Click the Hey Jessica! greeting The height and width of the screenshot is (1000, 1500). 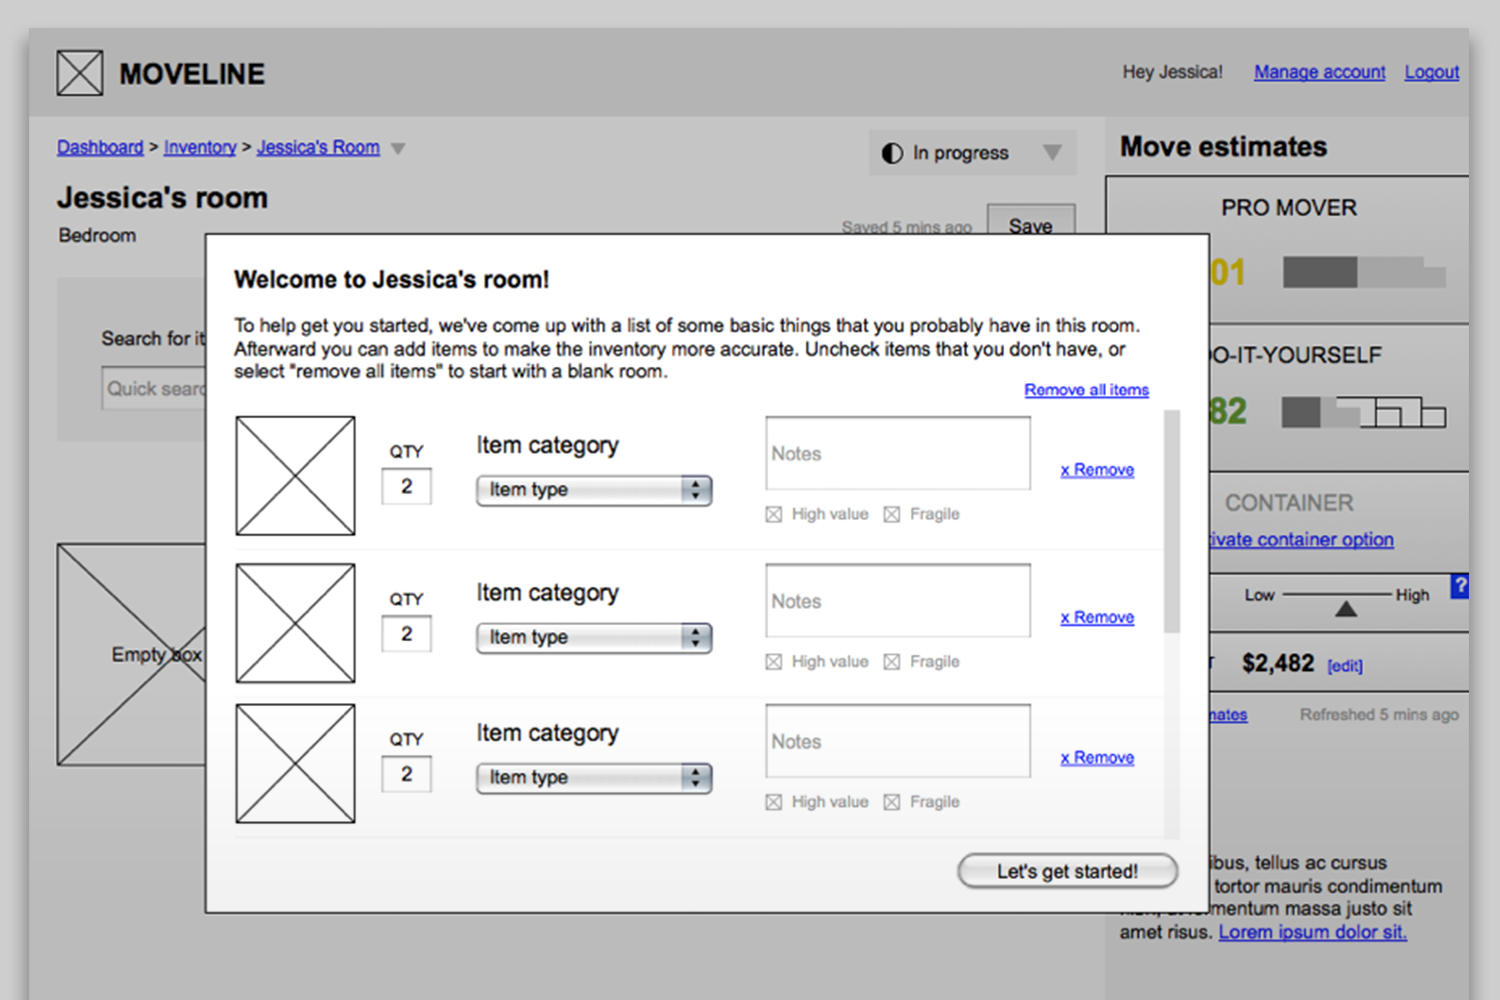coord(1172,72)
